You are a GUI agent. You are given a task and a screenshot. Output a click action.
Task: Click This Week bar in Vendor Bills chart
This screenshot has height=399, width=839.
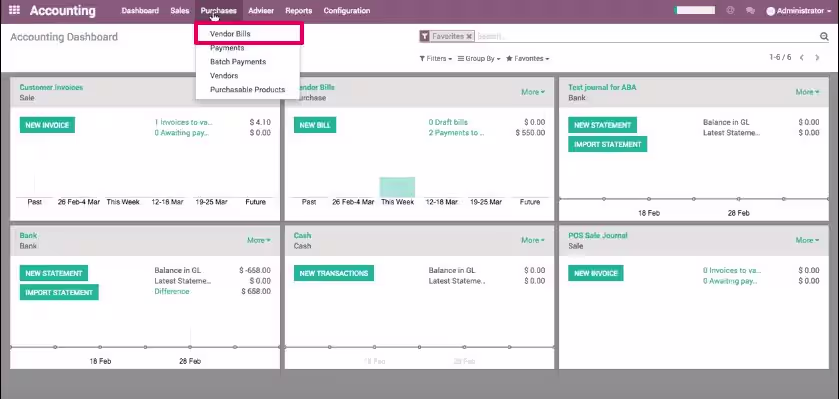point(398,187)
